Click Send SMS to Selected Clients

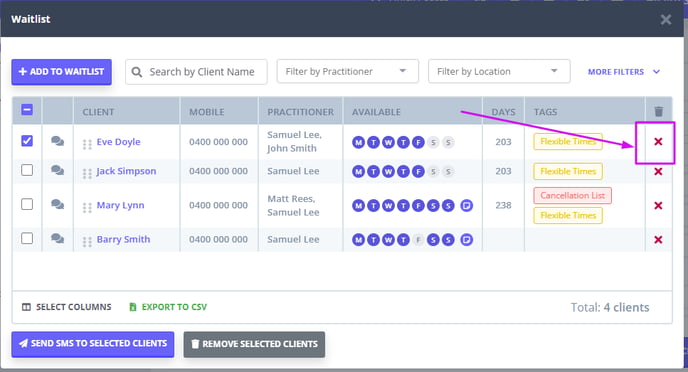coord(93,344)
